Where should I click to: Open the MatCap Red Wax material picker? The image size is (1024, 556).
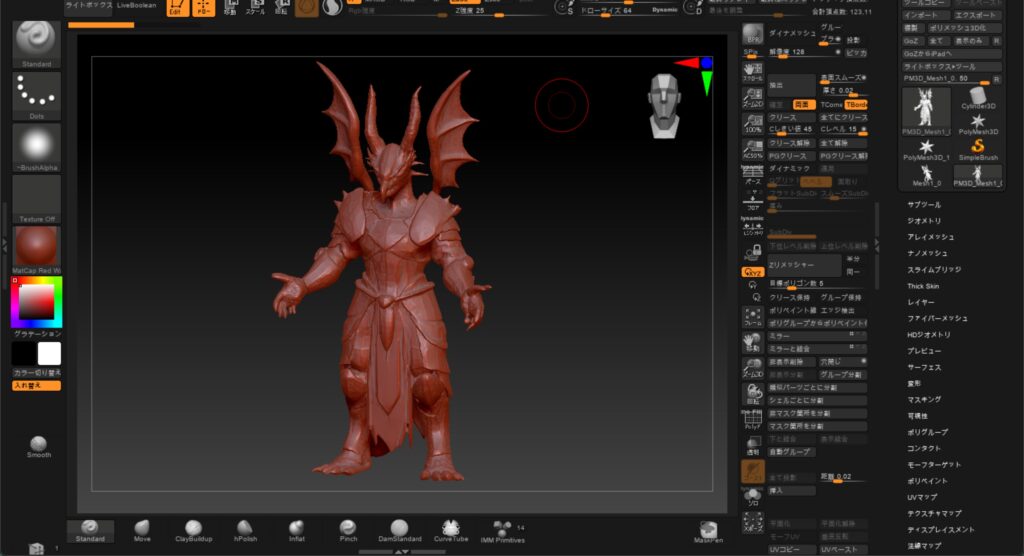(36, 250)
